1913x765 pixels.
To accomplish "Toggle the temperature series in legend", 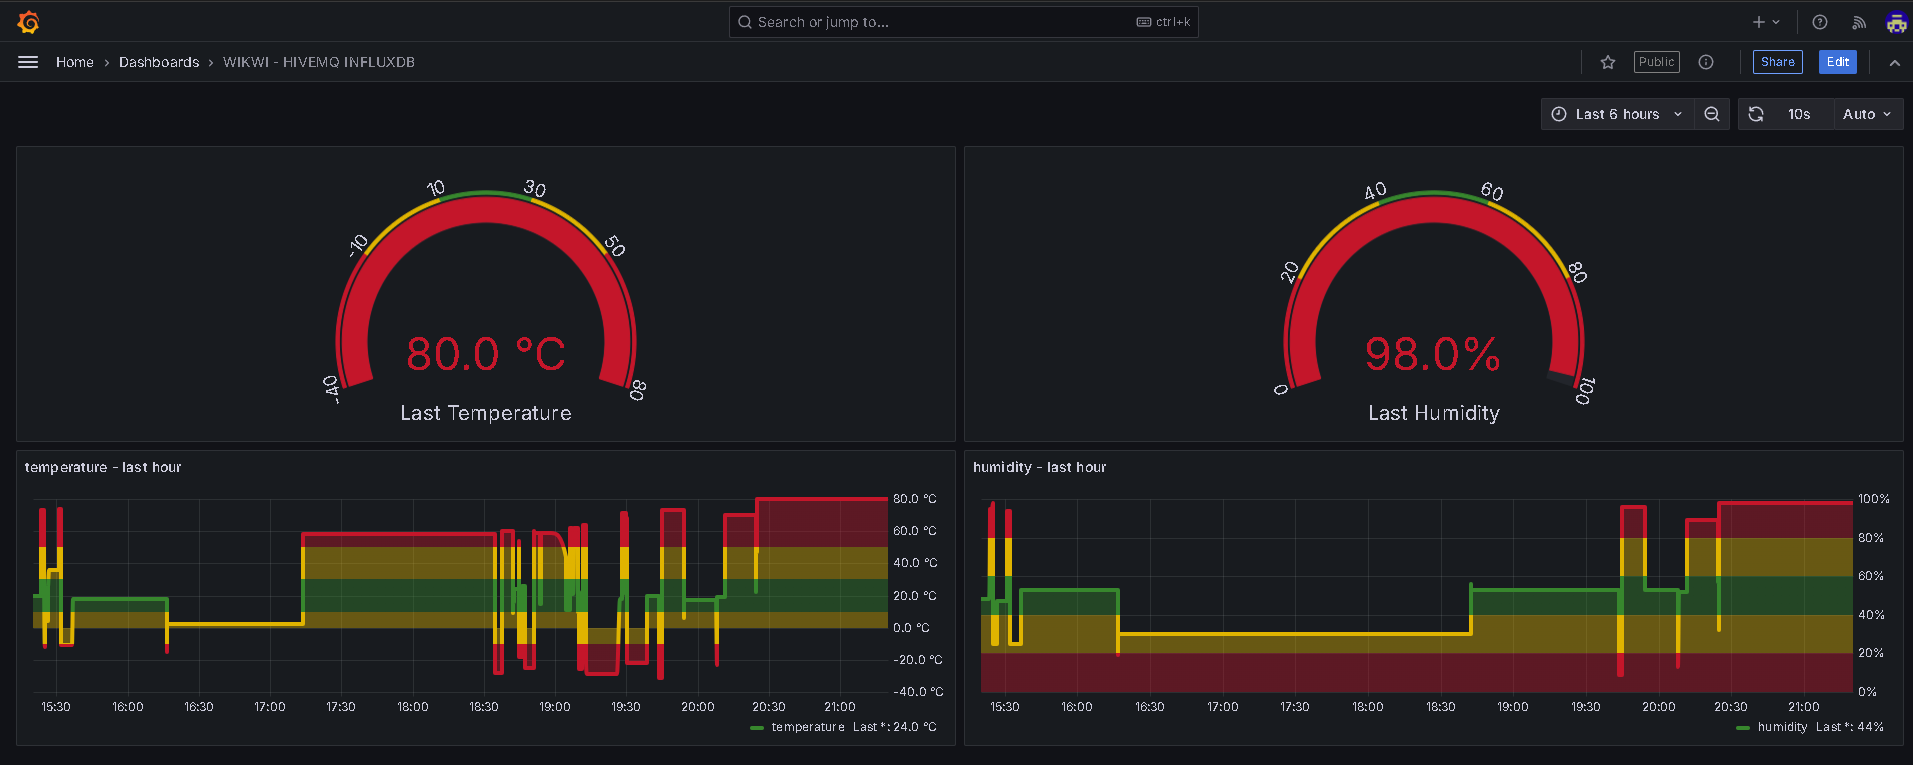I will (x=808, y=727).
